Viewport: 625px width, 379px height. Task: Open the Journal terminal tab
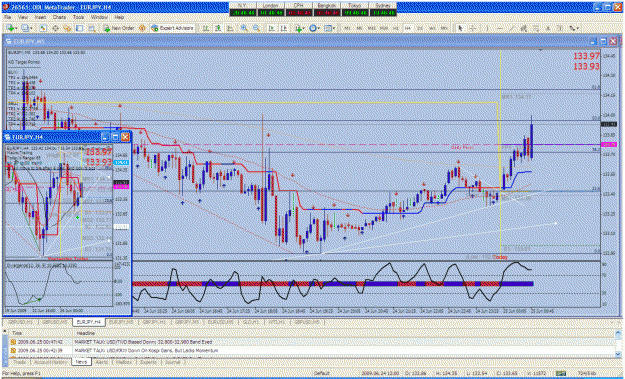[173, 362]
